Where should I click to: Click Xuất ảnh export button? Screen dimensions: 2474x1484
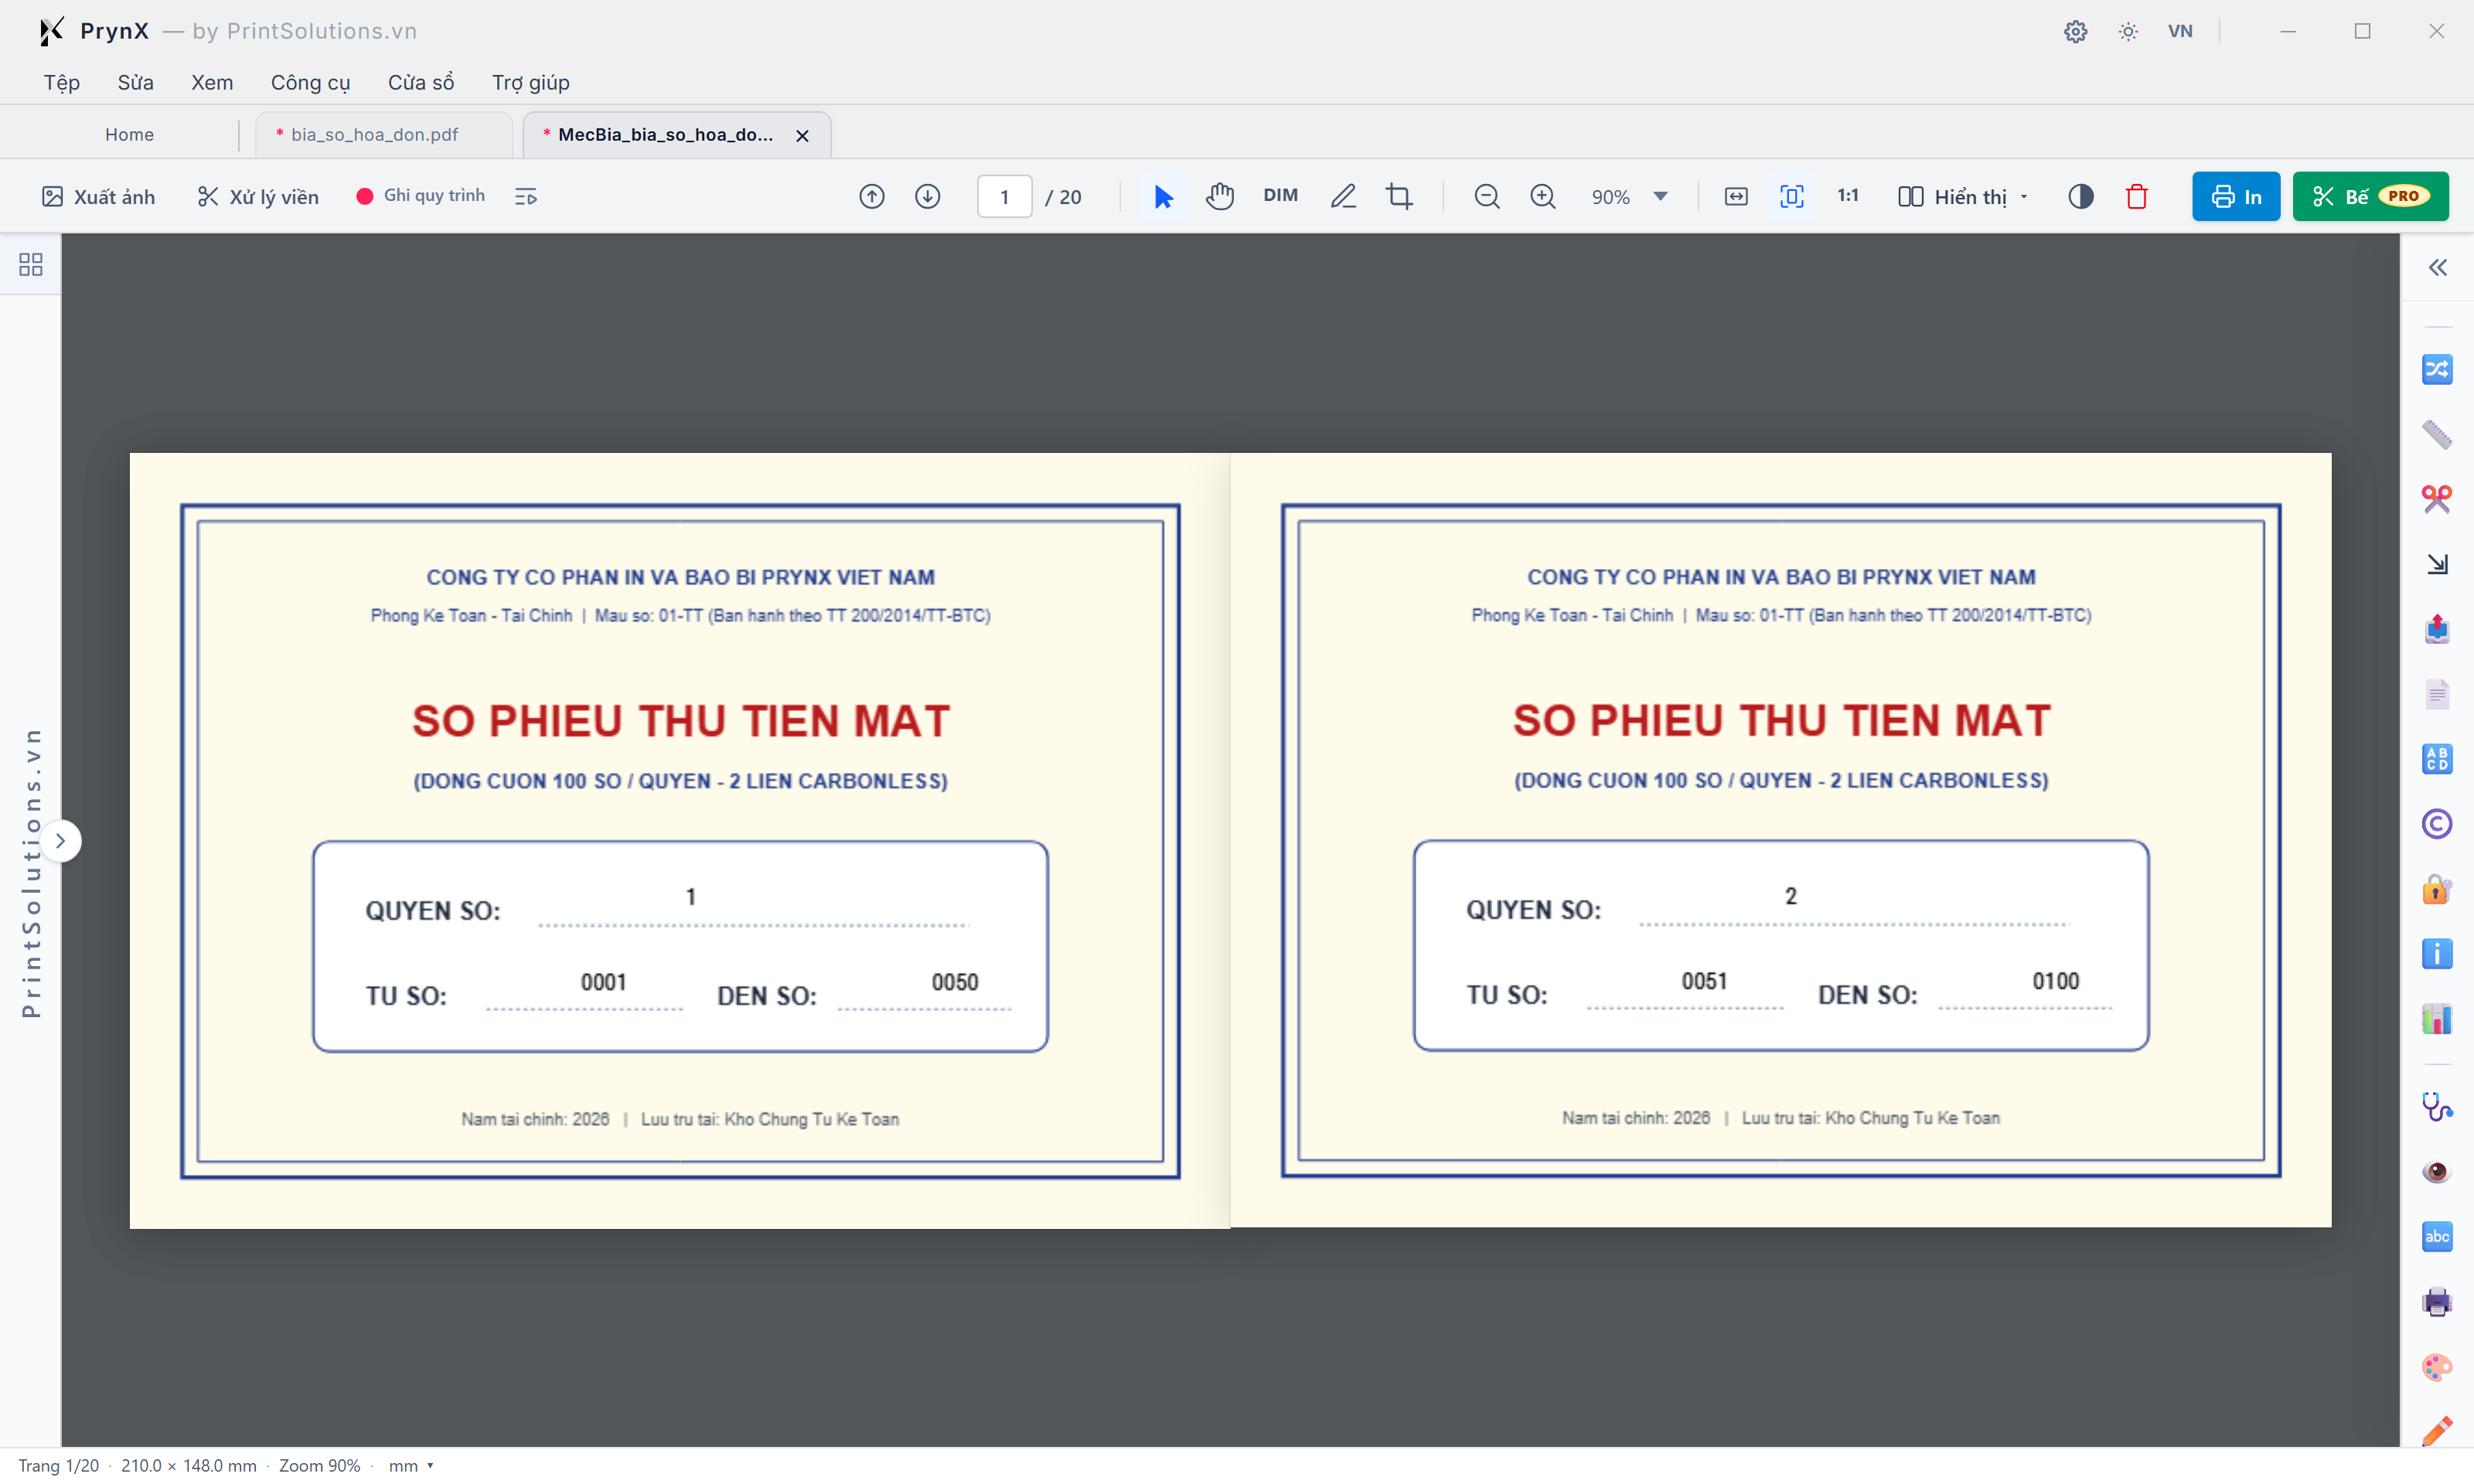[98, 196]
